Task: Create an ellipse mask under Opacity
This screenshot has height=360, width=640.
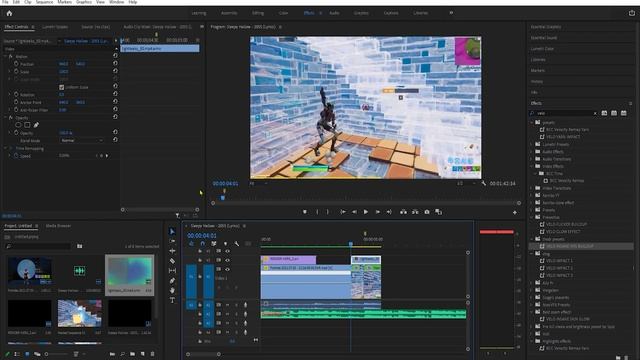Action: coord(18,125)
